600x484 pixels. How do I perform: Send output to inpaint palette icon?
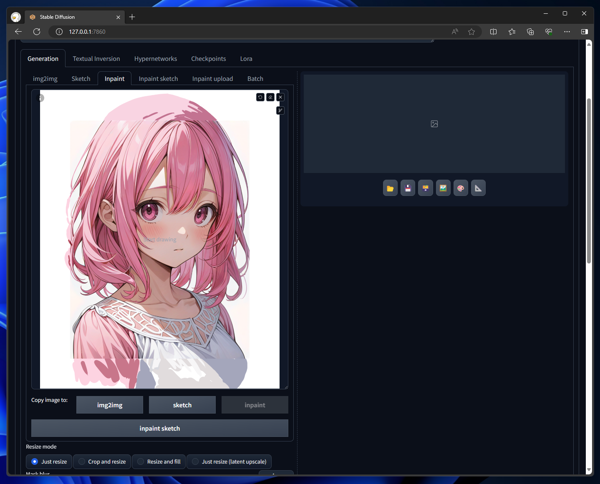461,188
